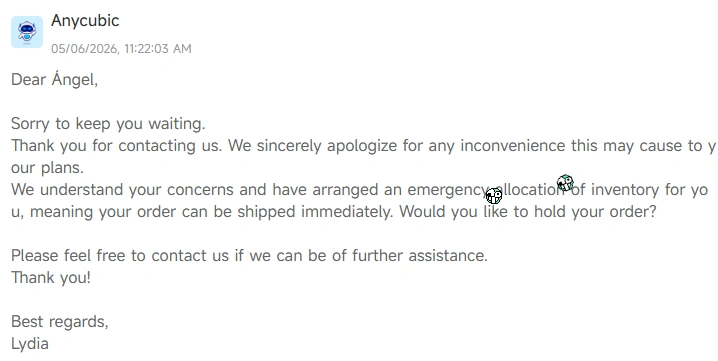Viewport: 718px width, 361px height.
Task: Click the Anycubic robot avatar icon
Action: (27, 32)
